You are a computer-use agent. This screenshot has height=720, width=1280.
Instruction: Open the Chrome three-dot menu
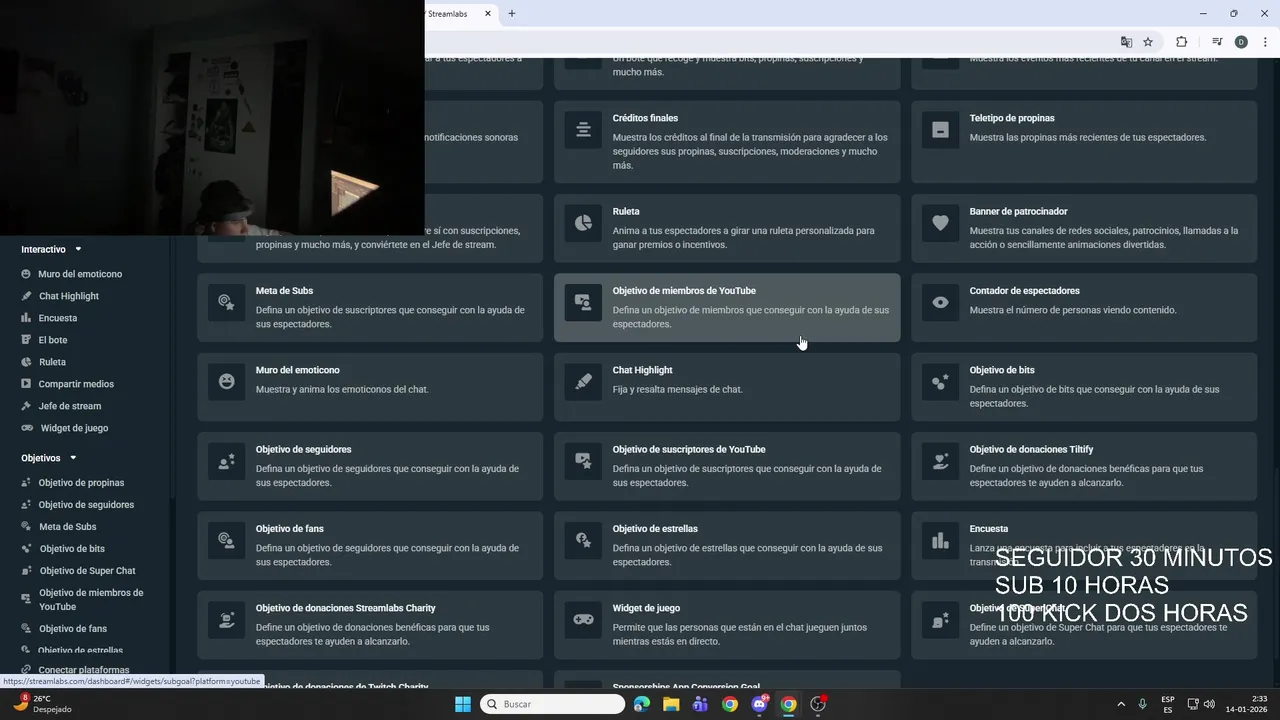point(1266,42)
